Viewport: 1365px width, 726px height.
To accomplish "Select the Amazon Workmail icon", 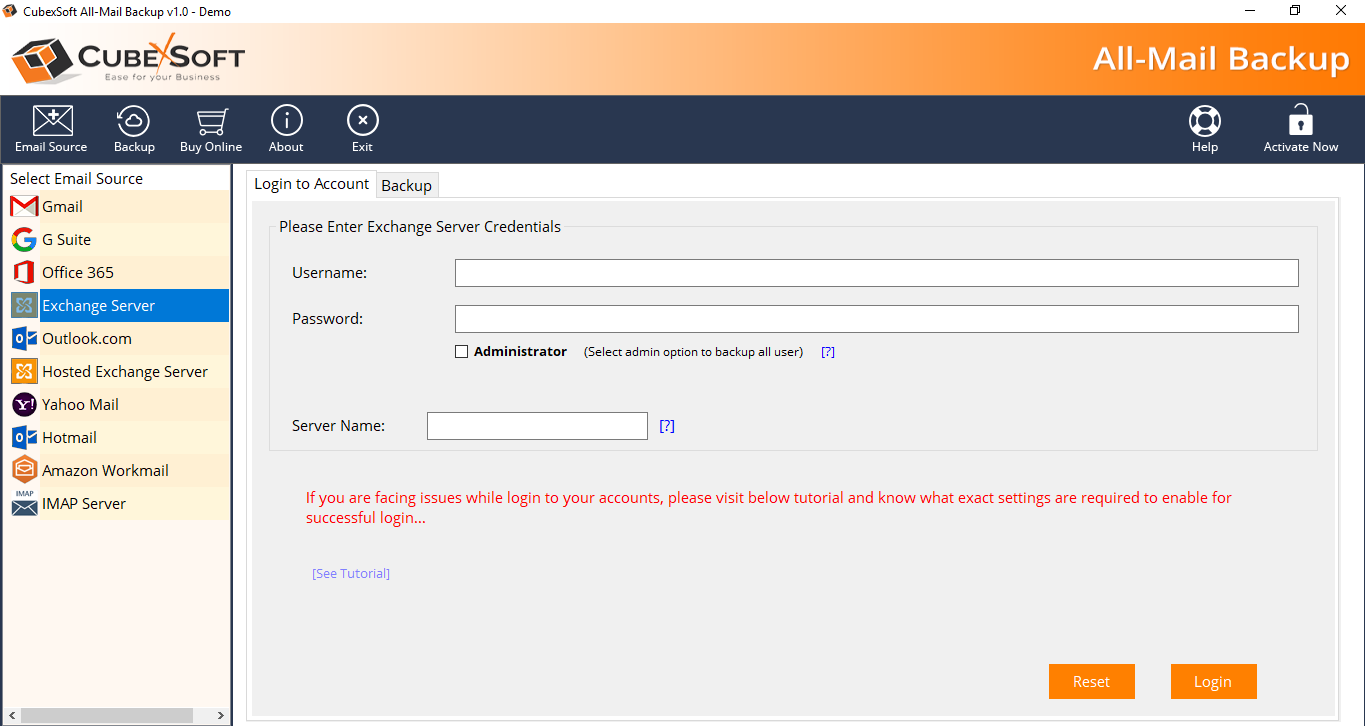I will 24,470.
